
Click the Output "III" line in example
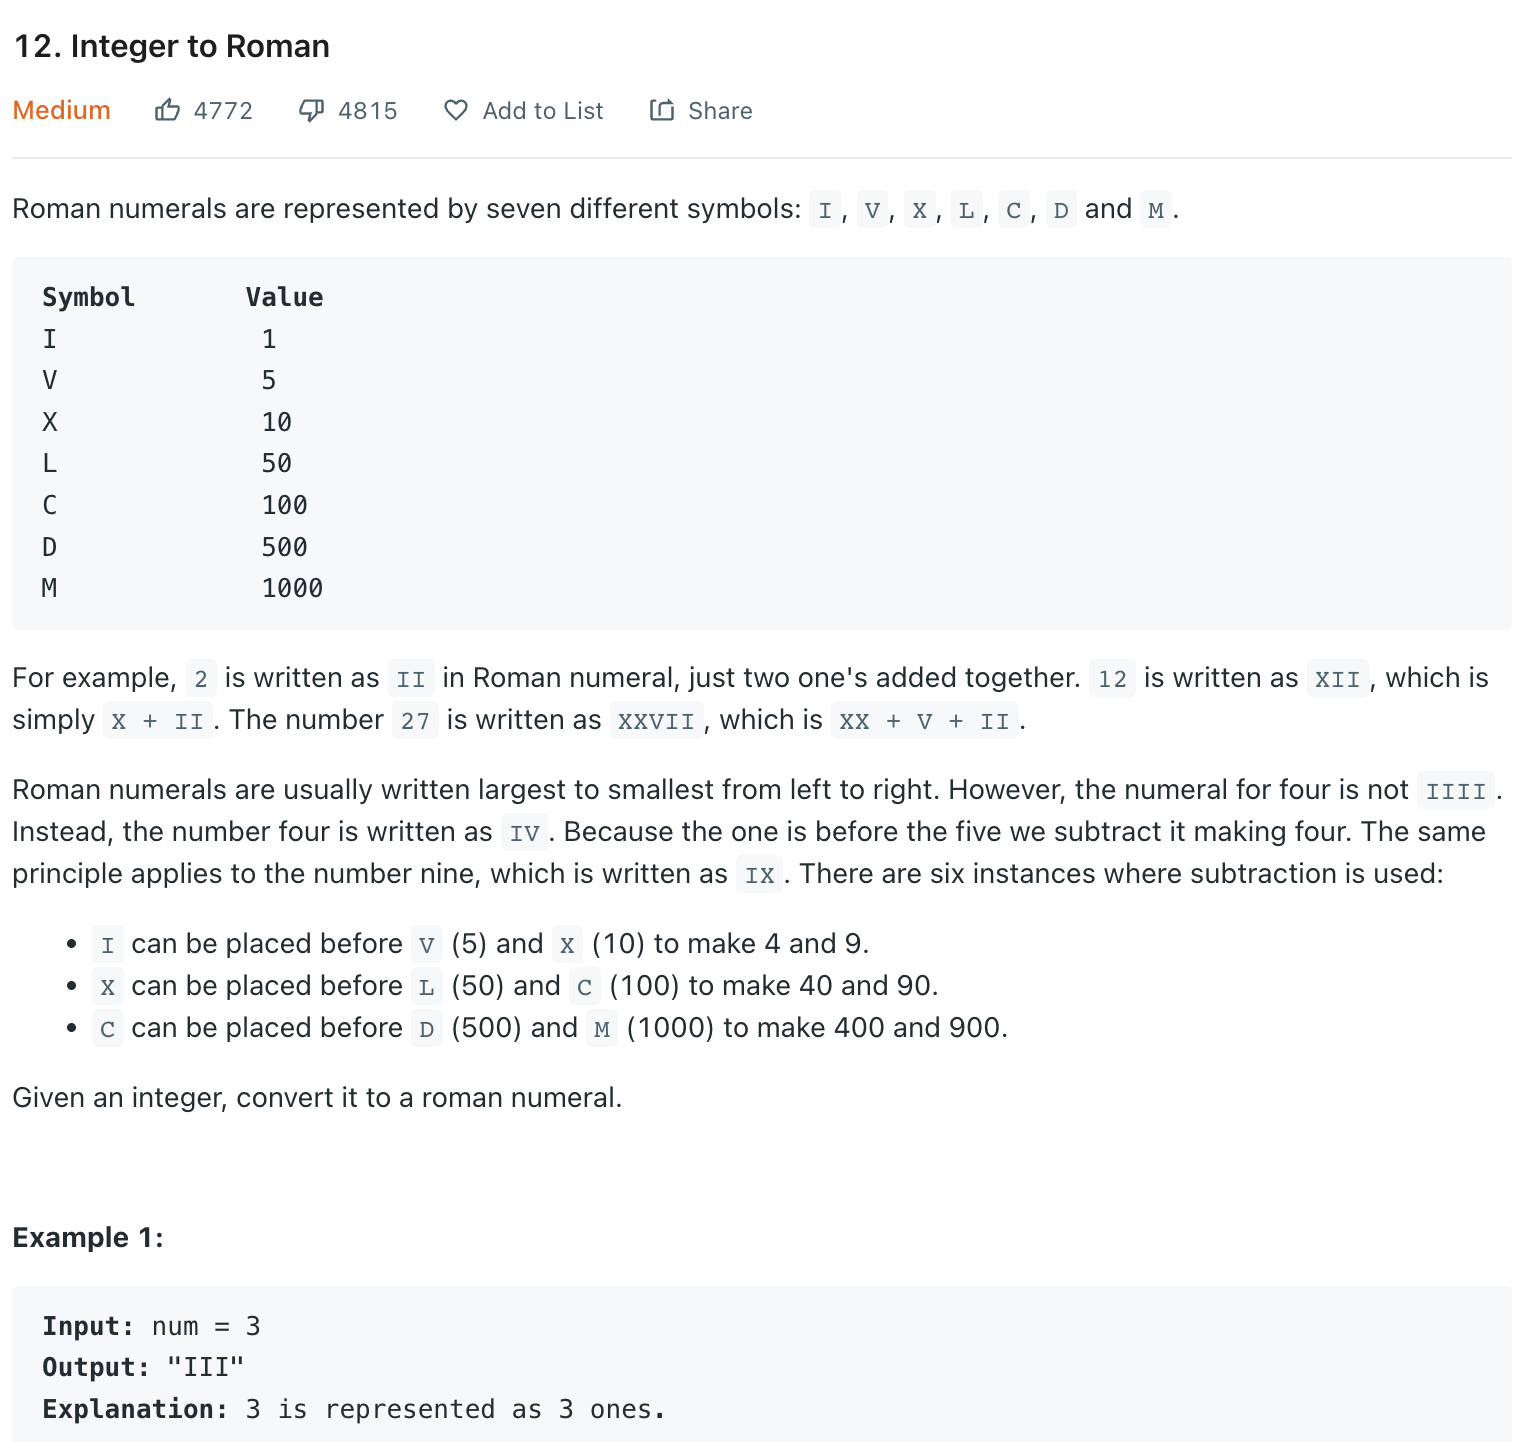tap(143, 1367)
